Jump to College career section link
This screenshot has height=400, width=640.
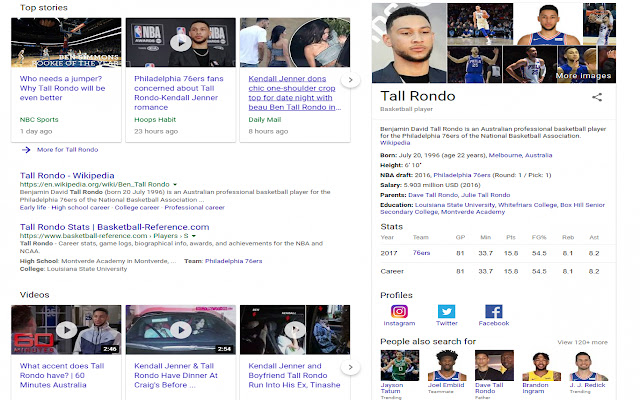click(x=137, y=207)
